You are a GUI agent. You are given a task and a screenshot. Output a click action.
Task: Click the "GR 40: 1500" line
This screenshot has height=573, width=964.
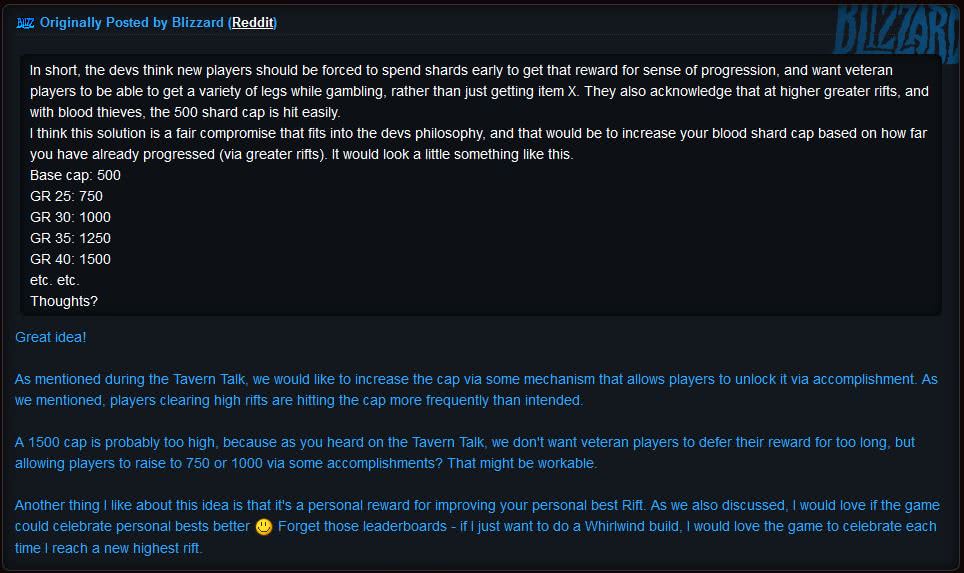coord(70,259)
